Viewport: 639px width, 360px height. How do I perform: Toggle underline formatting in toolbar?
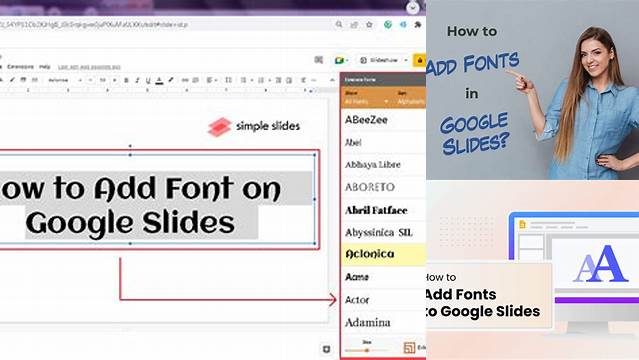[148, 80]
